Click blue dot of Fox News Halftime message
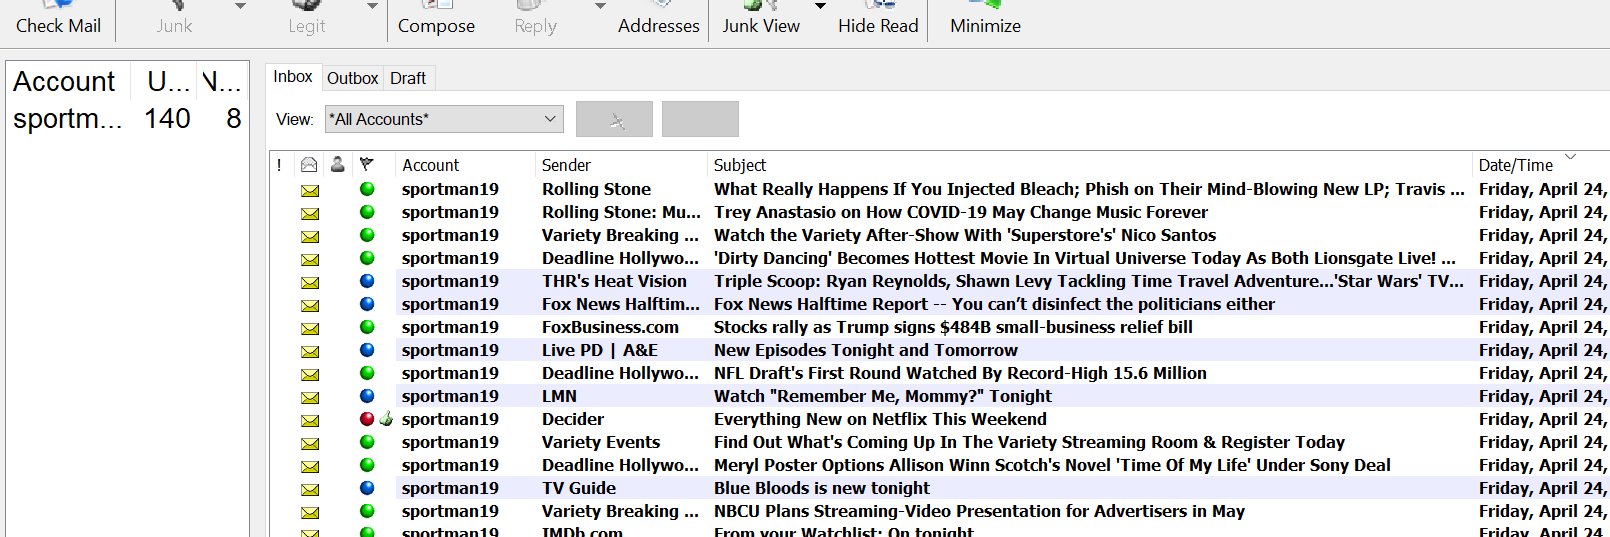 click(367, 304)
